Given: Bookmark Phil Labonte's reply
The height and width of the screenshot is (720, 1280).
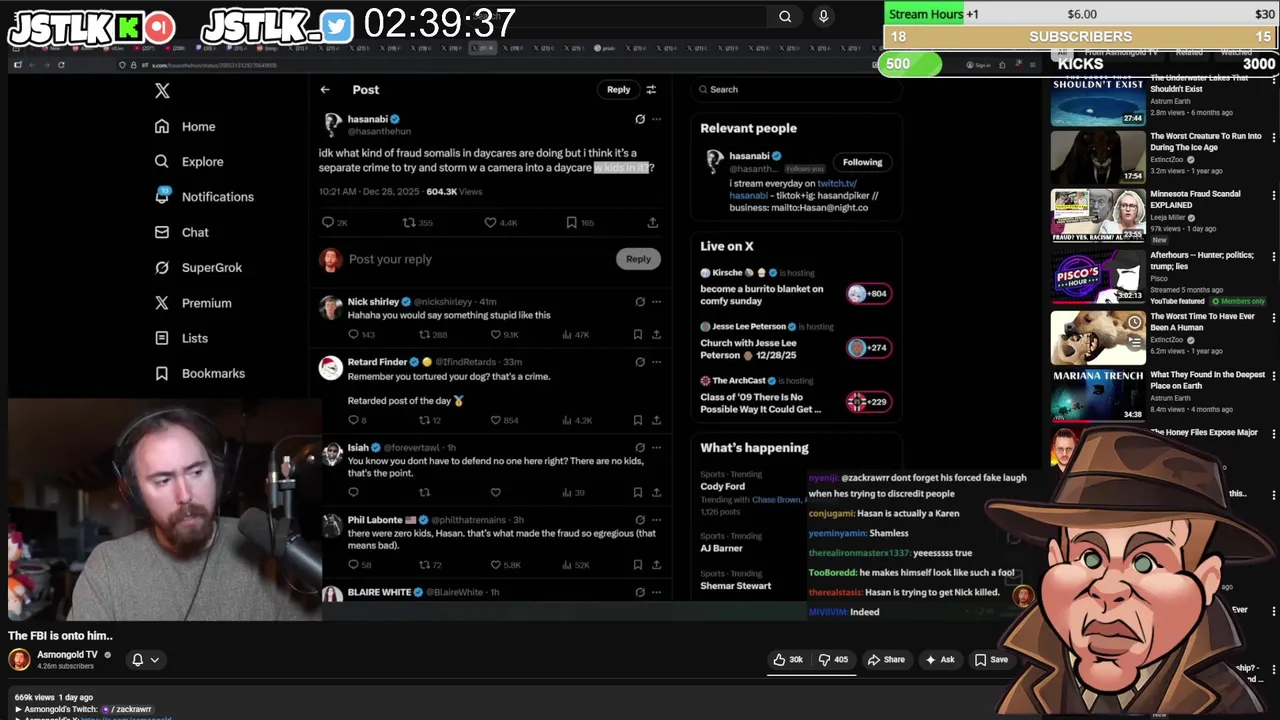Looking at the screenshot, I should pos(638,565).
